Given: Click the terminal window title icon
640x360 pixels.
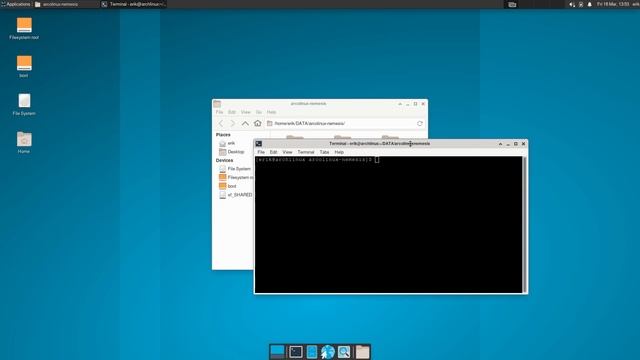Looking at the screenshot, I should [x=259, y=144].
